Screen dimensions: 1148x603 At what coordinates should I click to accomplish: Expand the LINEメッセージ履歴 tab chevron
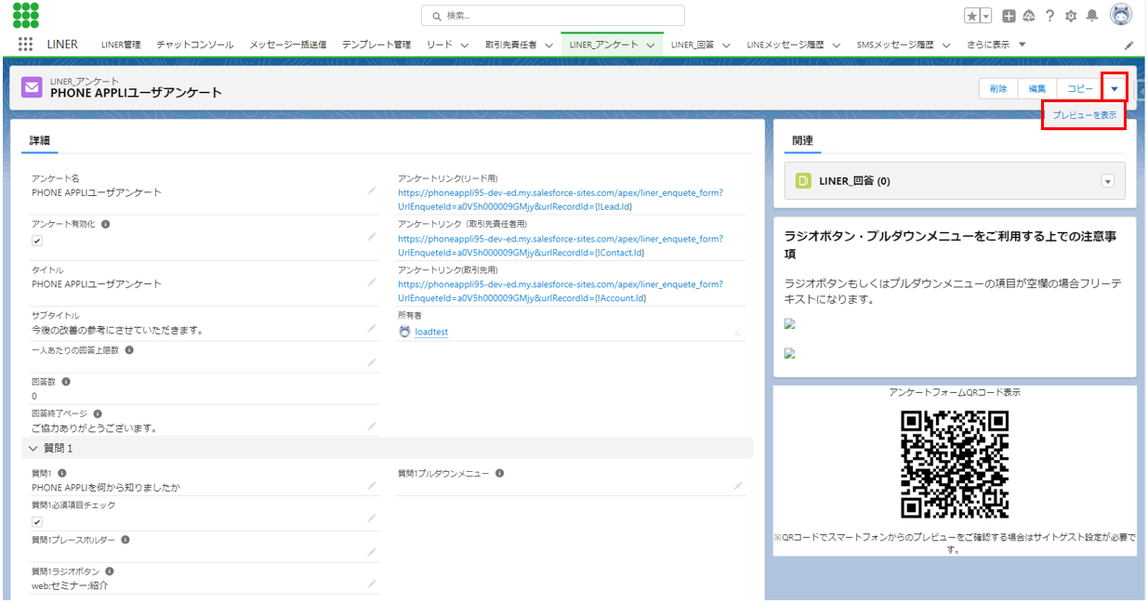pos(836,45)
